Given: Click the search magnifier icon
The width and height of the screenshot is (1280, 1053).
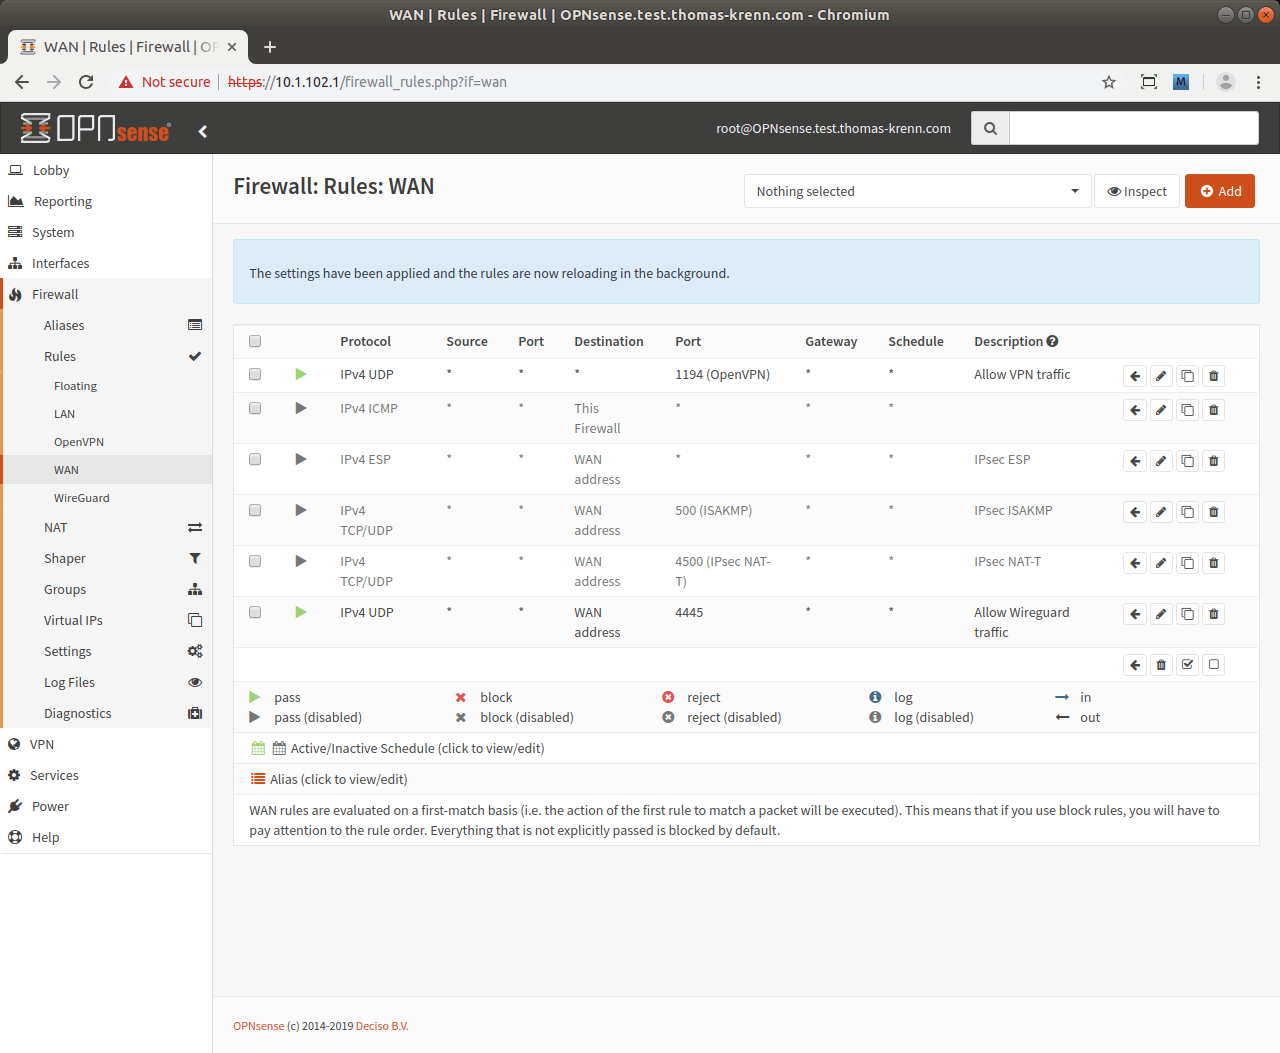Looking at the screenshot, I should click(x=990, y=128).
